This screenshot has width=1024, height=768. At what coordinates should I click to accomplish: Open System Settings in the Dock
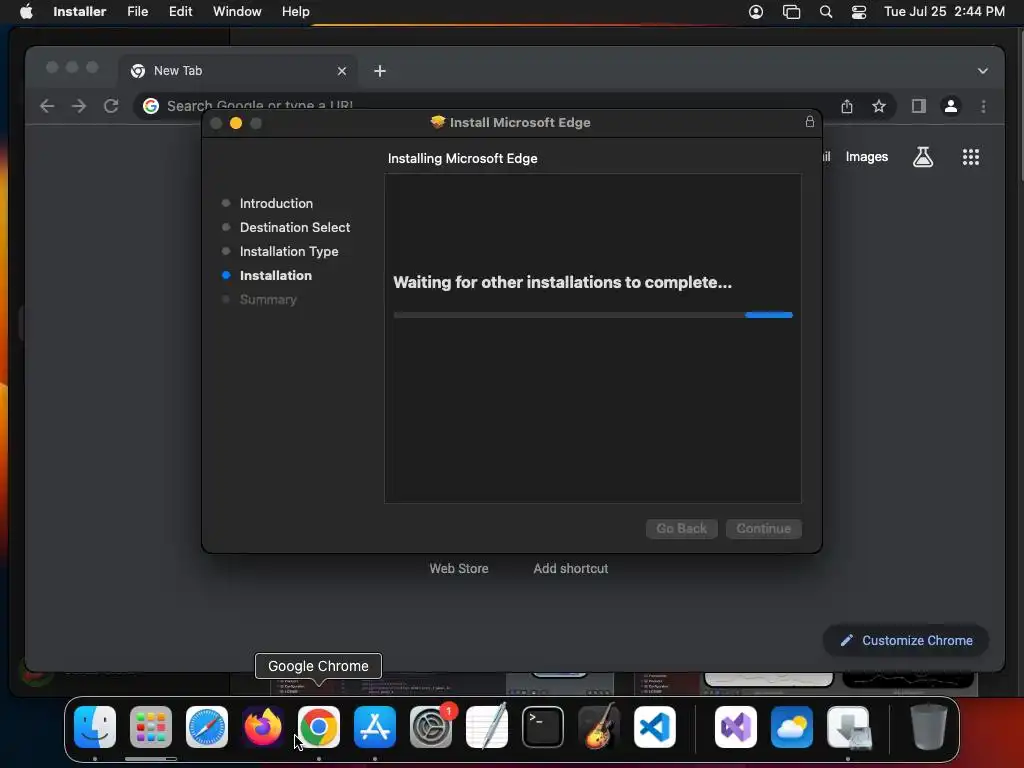pyautogui.click(x=431, y=727)
